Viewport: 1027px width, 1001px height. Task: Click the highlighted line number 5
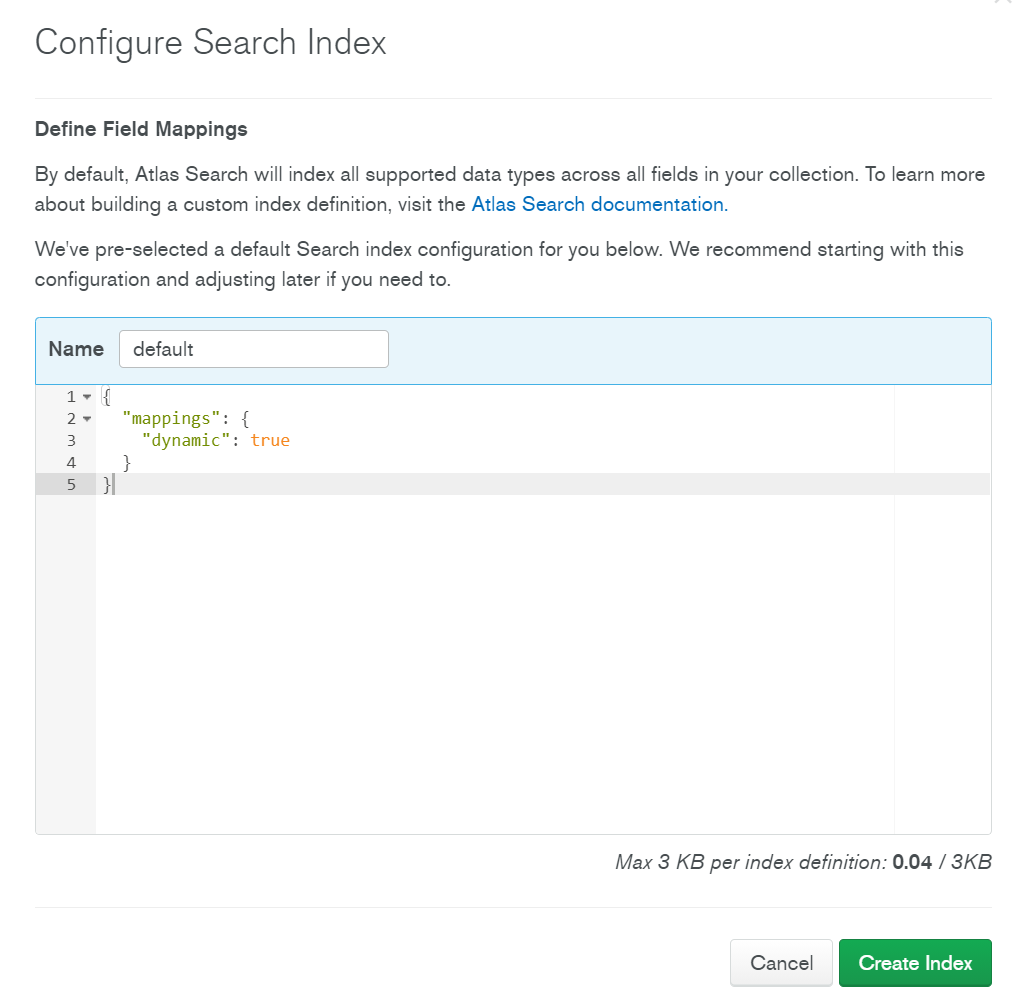click(x=71, y=484)
